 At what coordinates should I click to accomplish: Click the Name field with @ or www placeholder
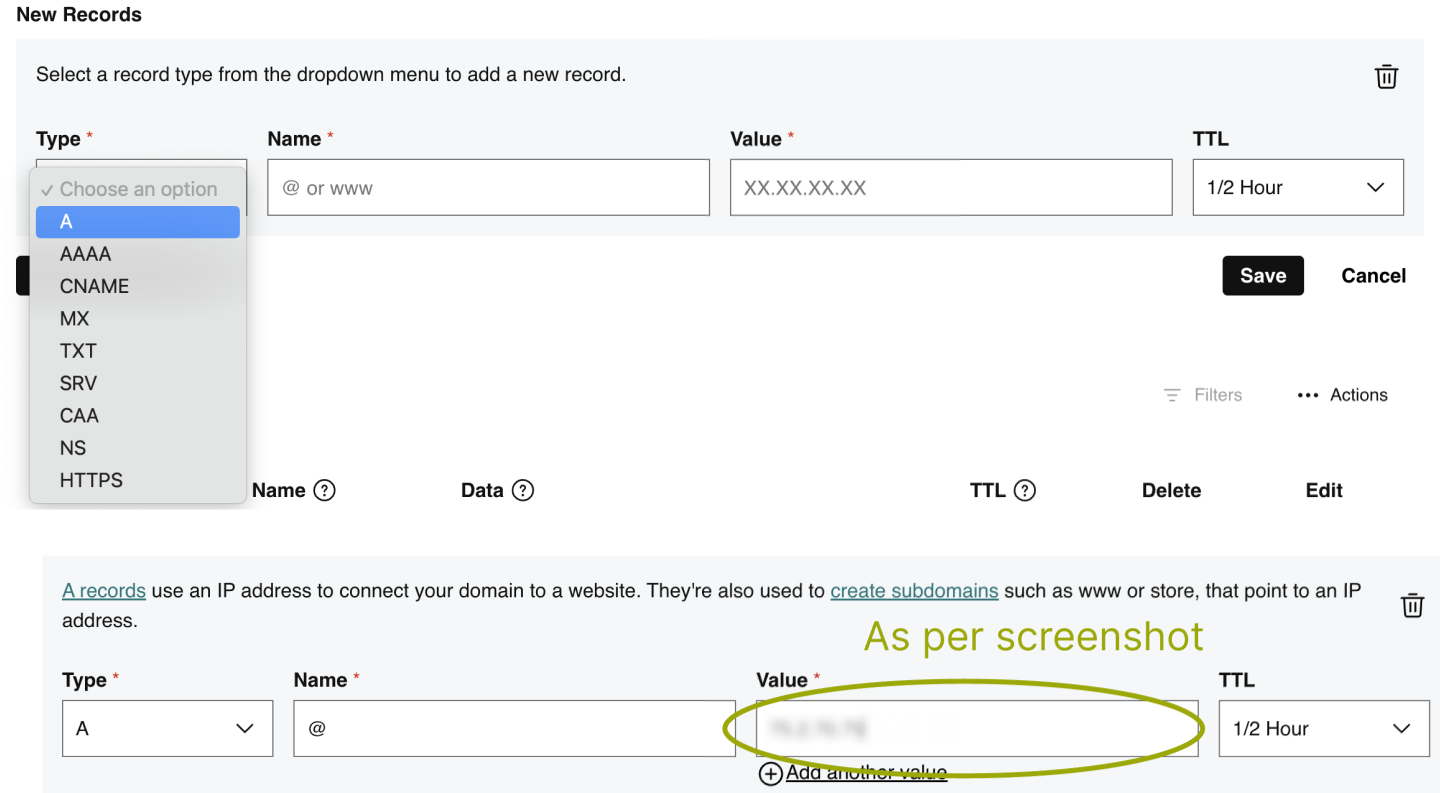(488, 187)
